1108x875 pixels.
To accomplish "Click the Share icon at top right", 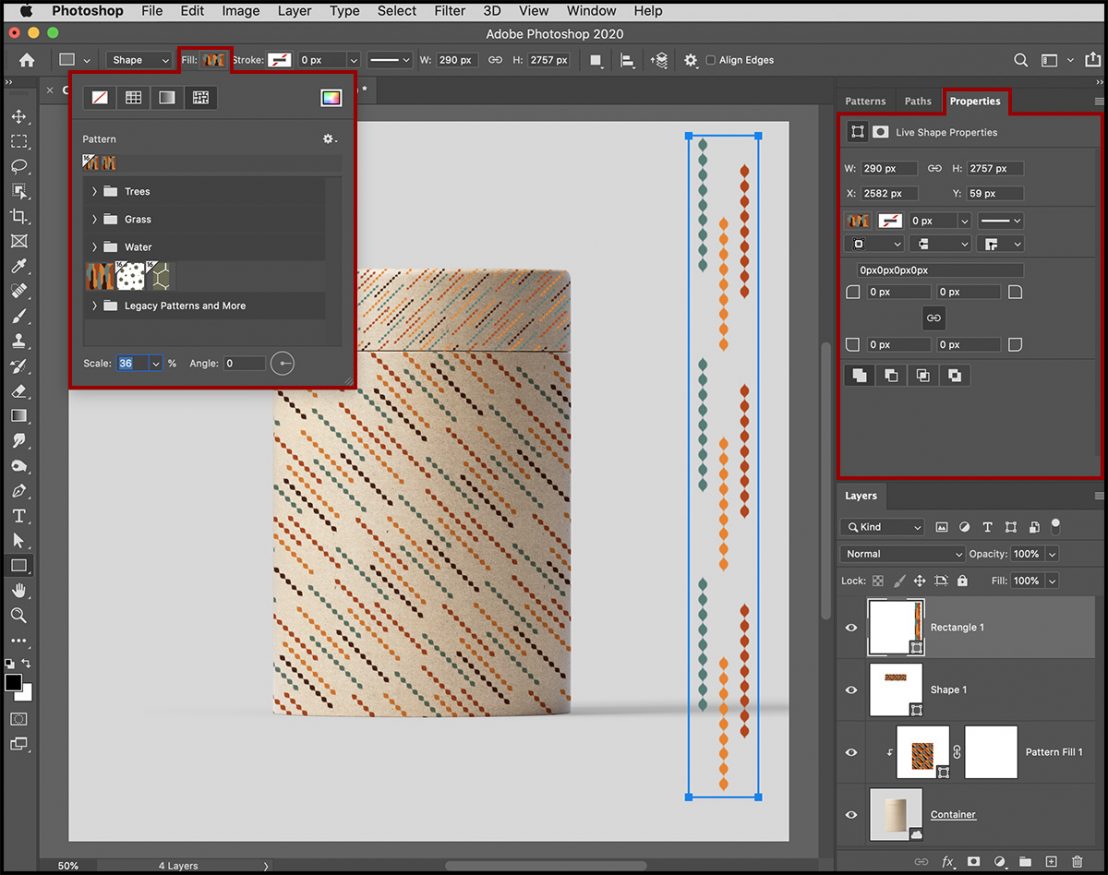I will 1092,59.
